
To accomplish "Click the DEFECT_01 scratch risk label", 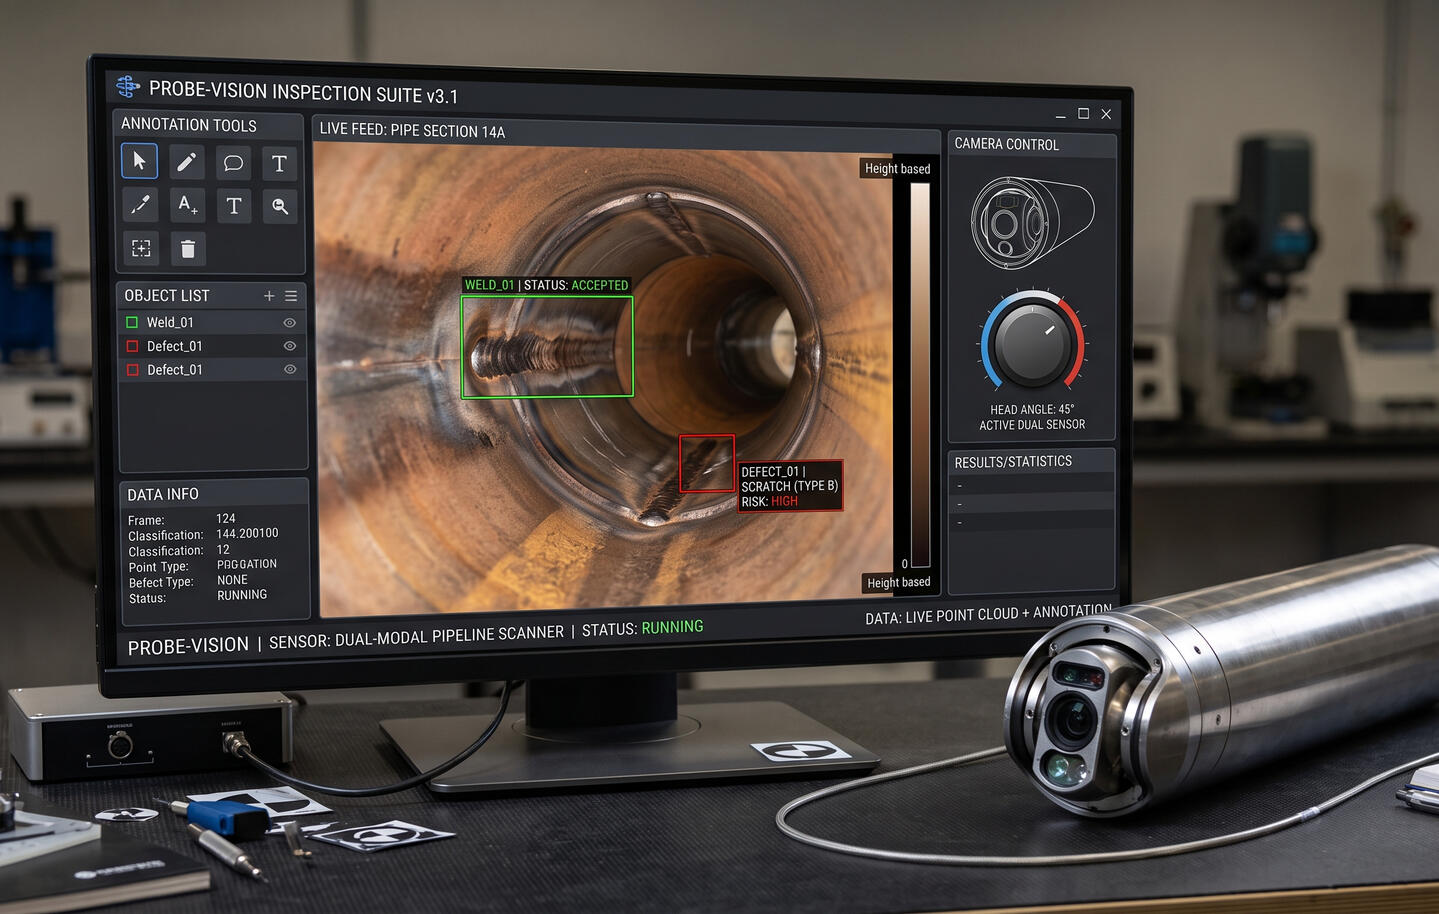I will tap(790, 486).
